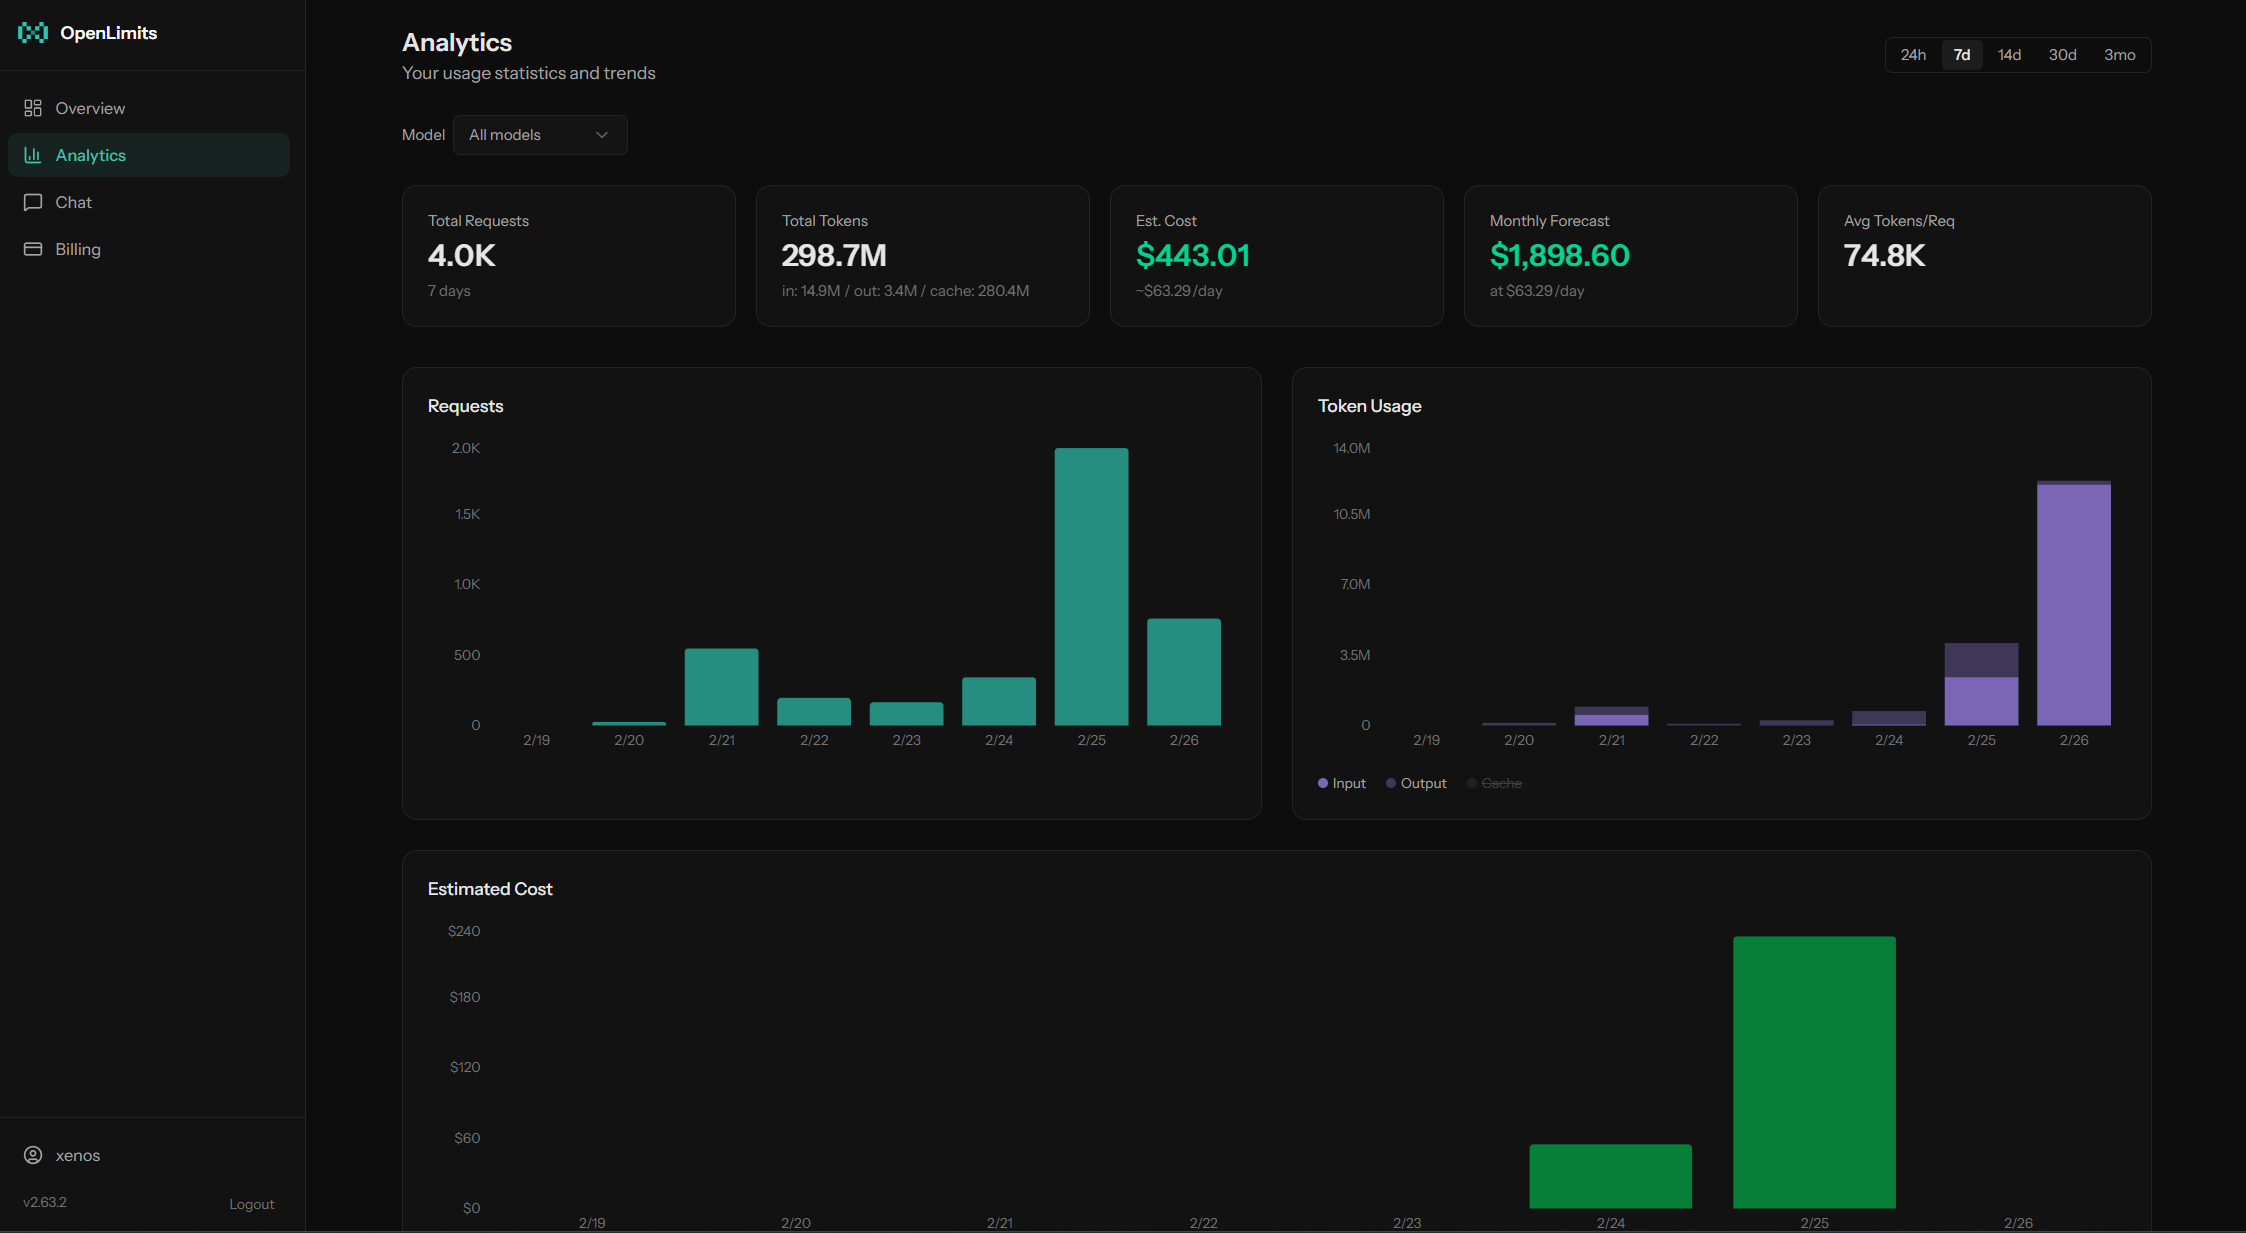
Task: Open the All models dropdown
Action: 540,135
